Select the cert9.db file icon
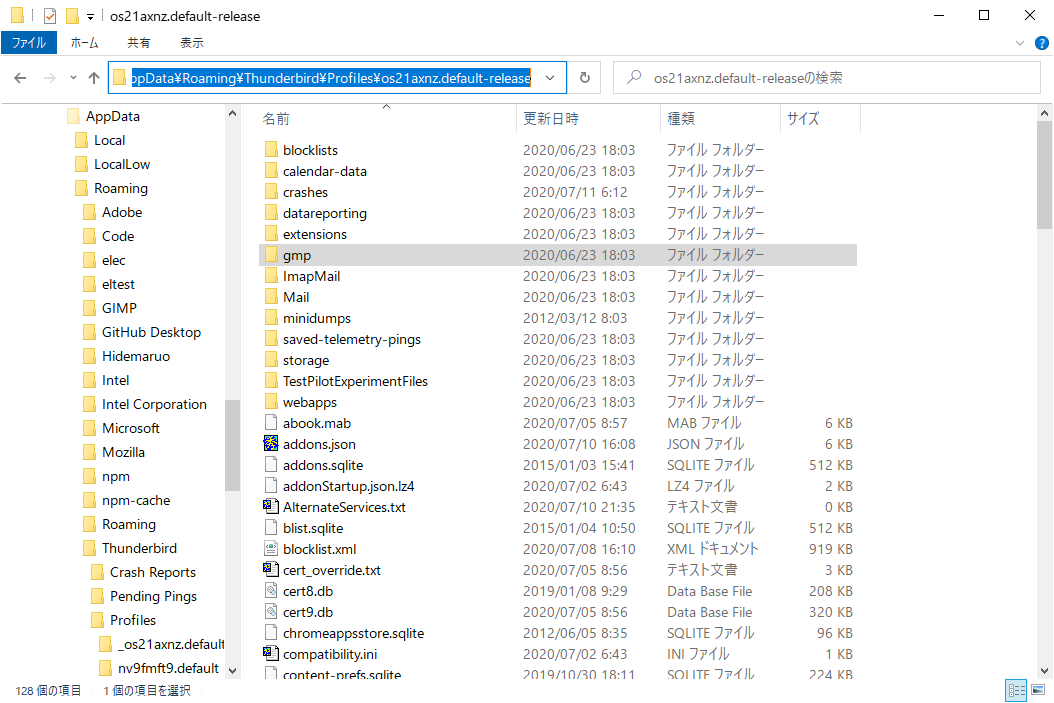The width and height of the screenshot is (1054, 703). pos(271,612)
